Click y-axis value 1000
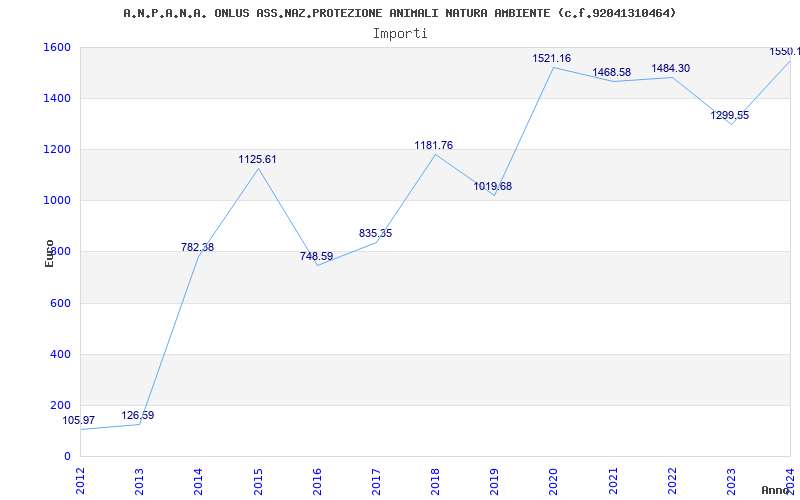The image size is (800, 500). pyautogui.click(x=57, y=201)
